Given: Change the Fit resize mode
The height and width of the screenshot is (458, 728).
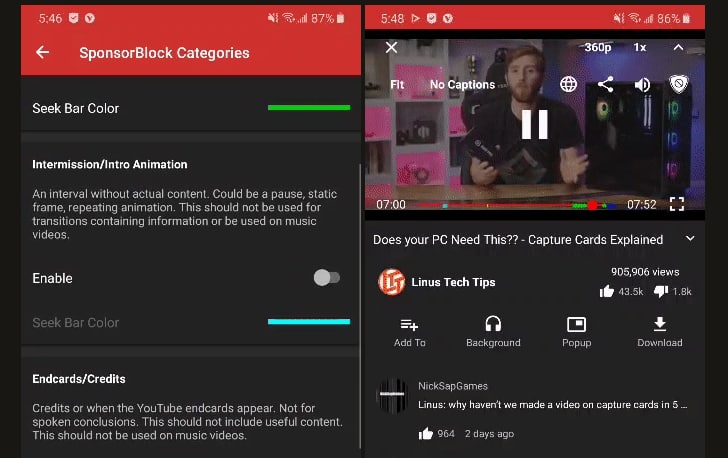Looking at the screenshot, I should point(397,85).
